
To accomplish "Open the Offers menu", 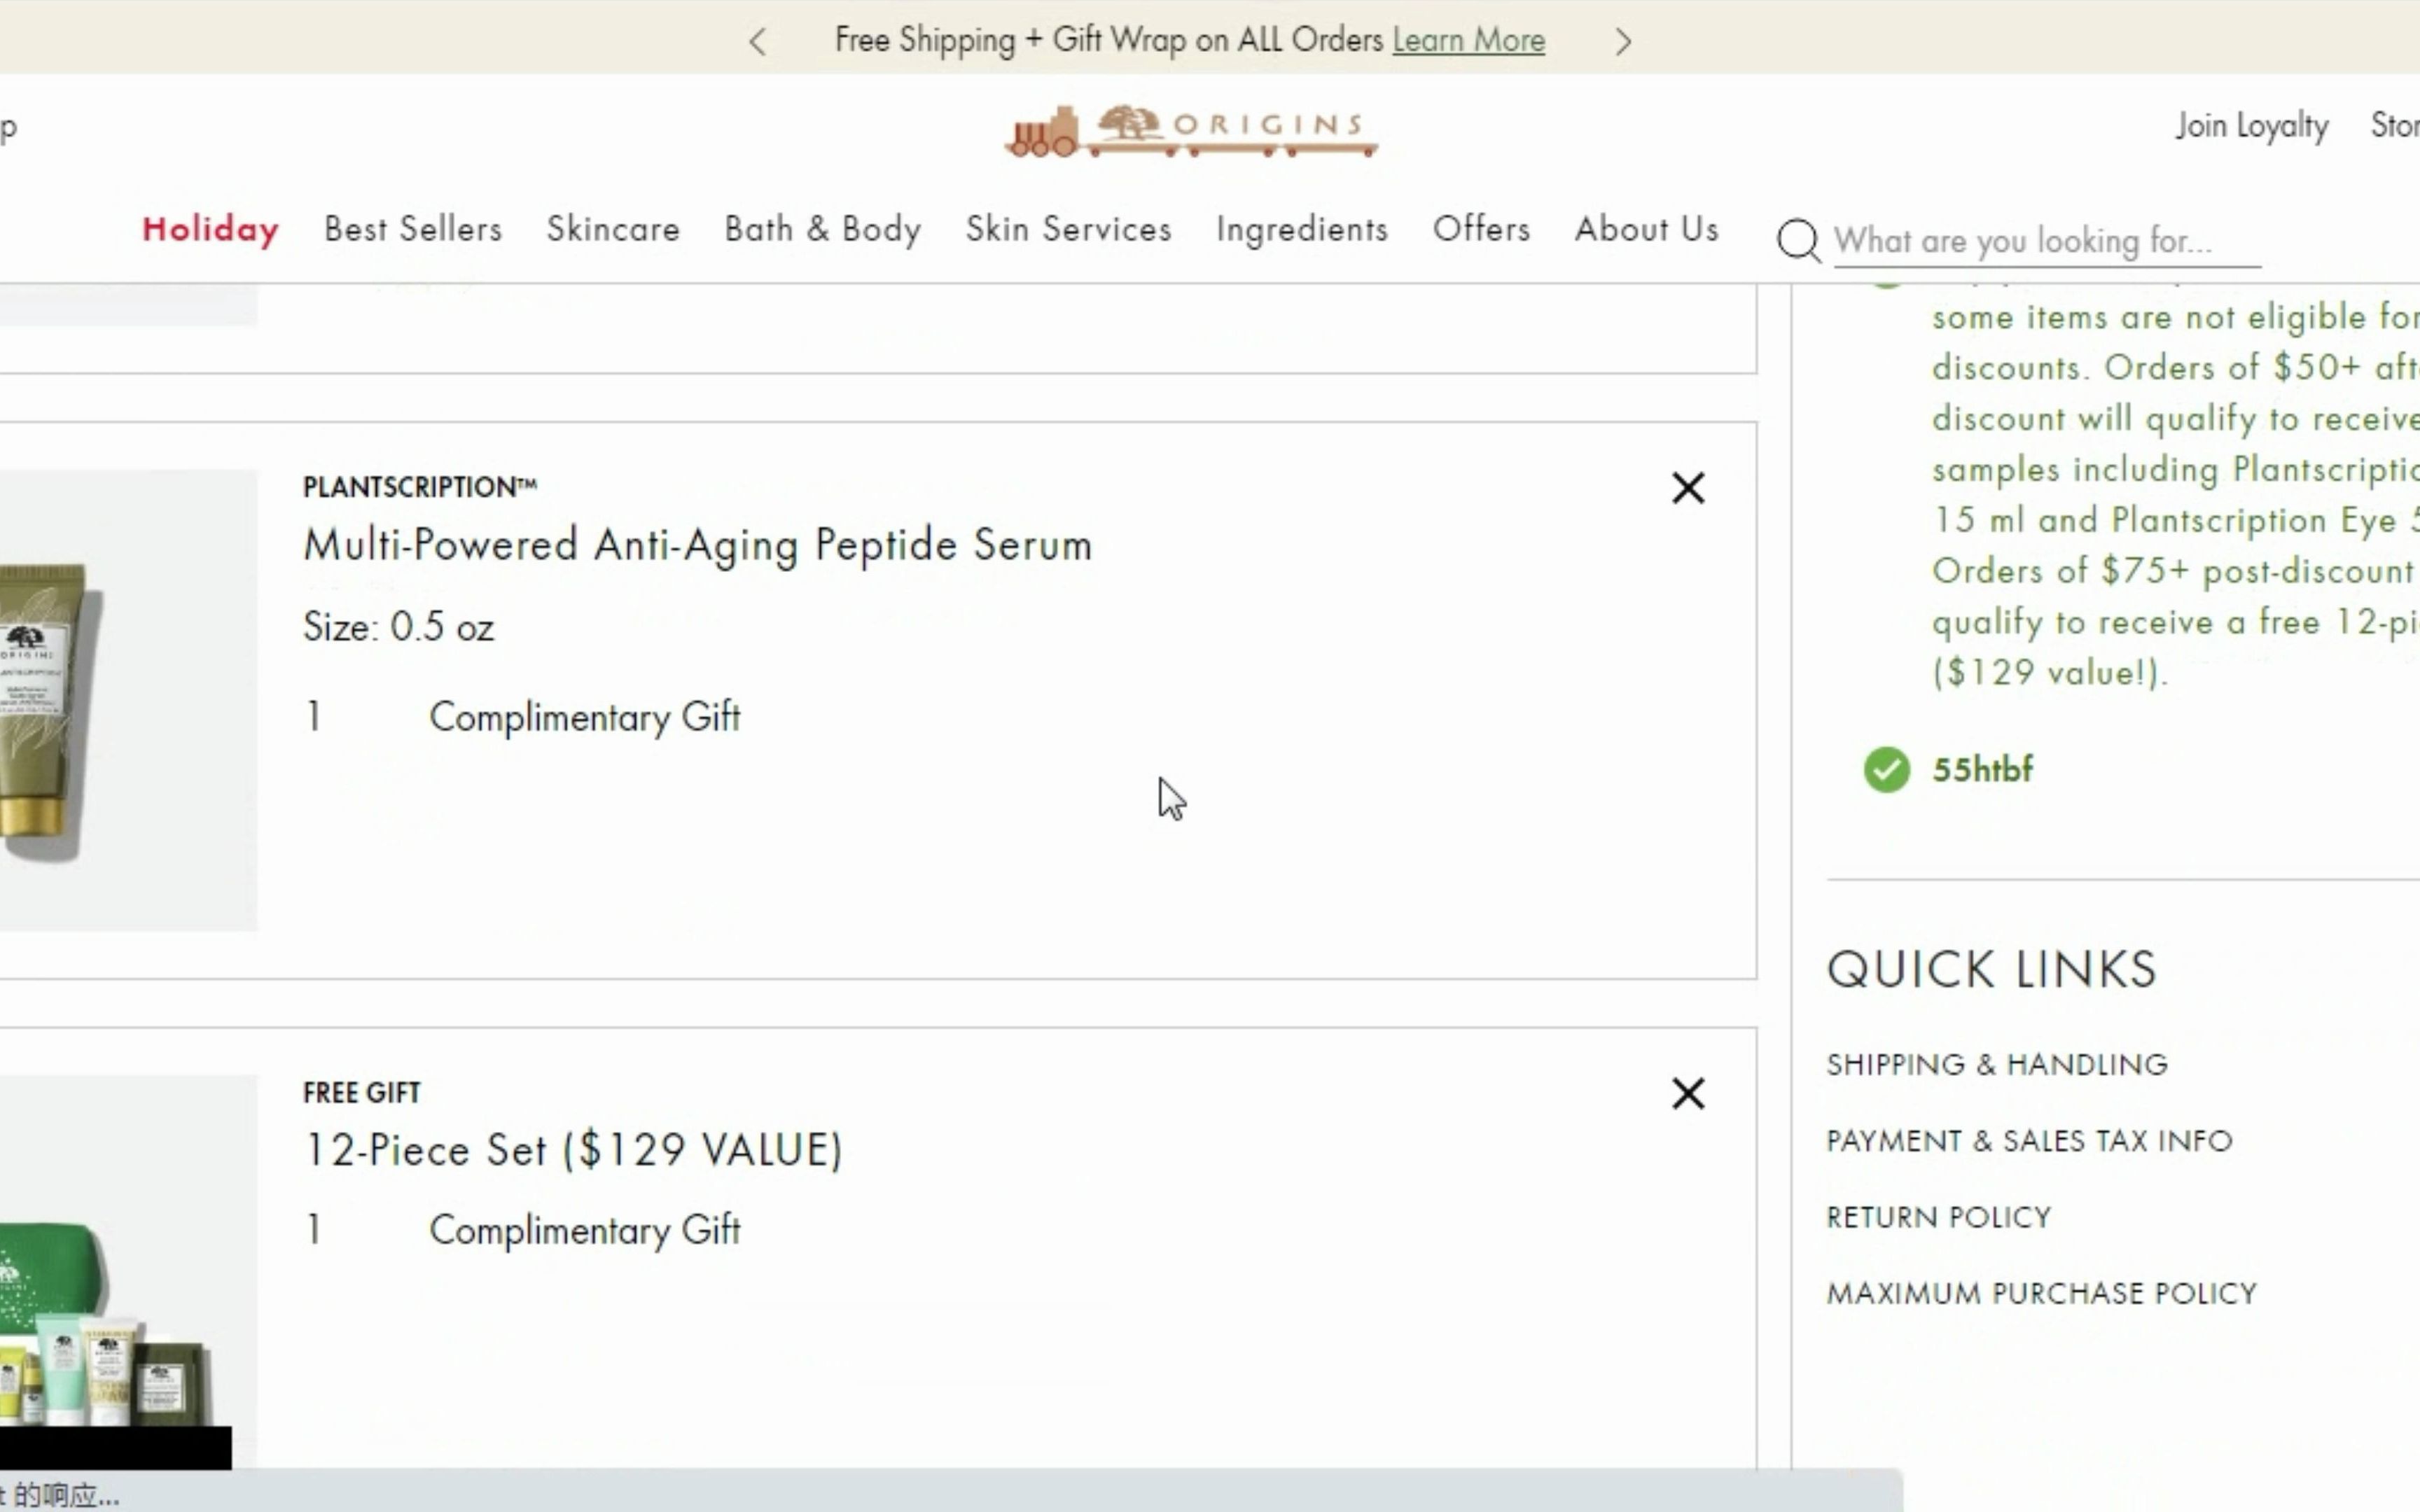I will 1481,229.
